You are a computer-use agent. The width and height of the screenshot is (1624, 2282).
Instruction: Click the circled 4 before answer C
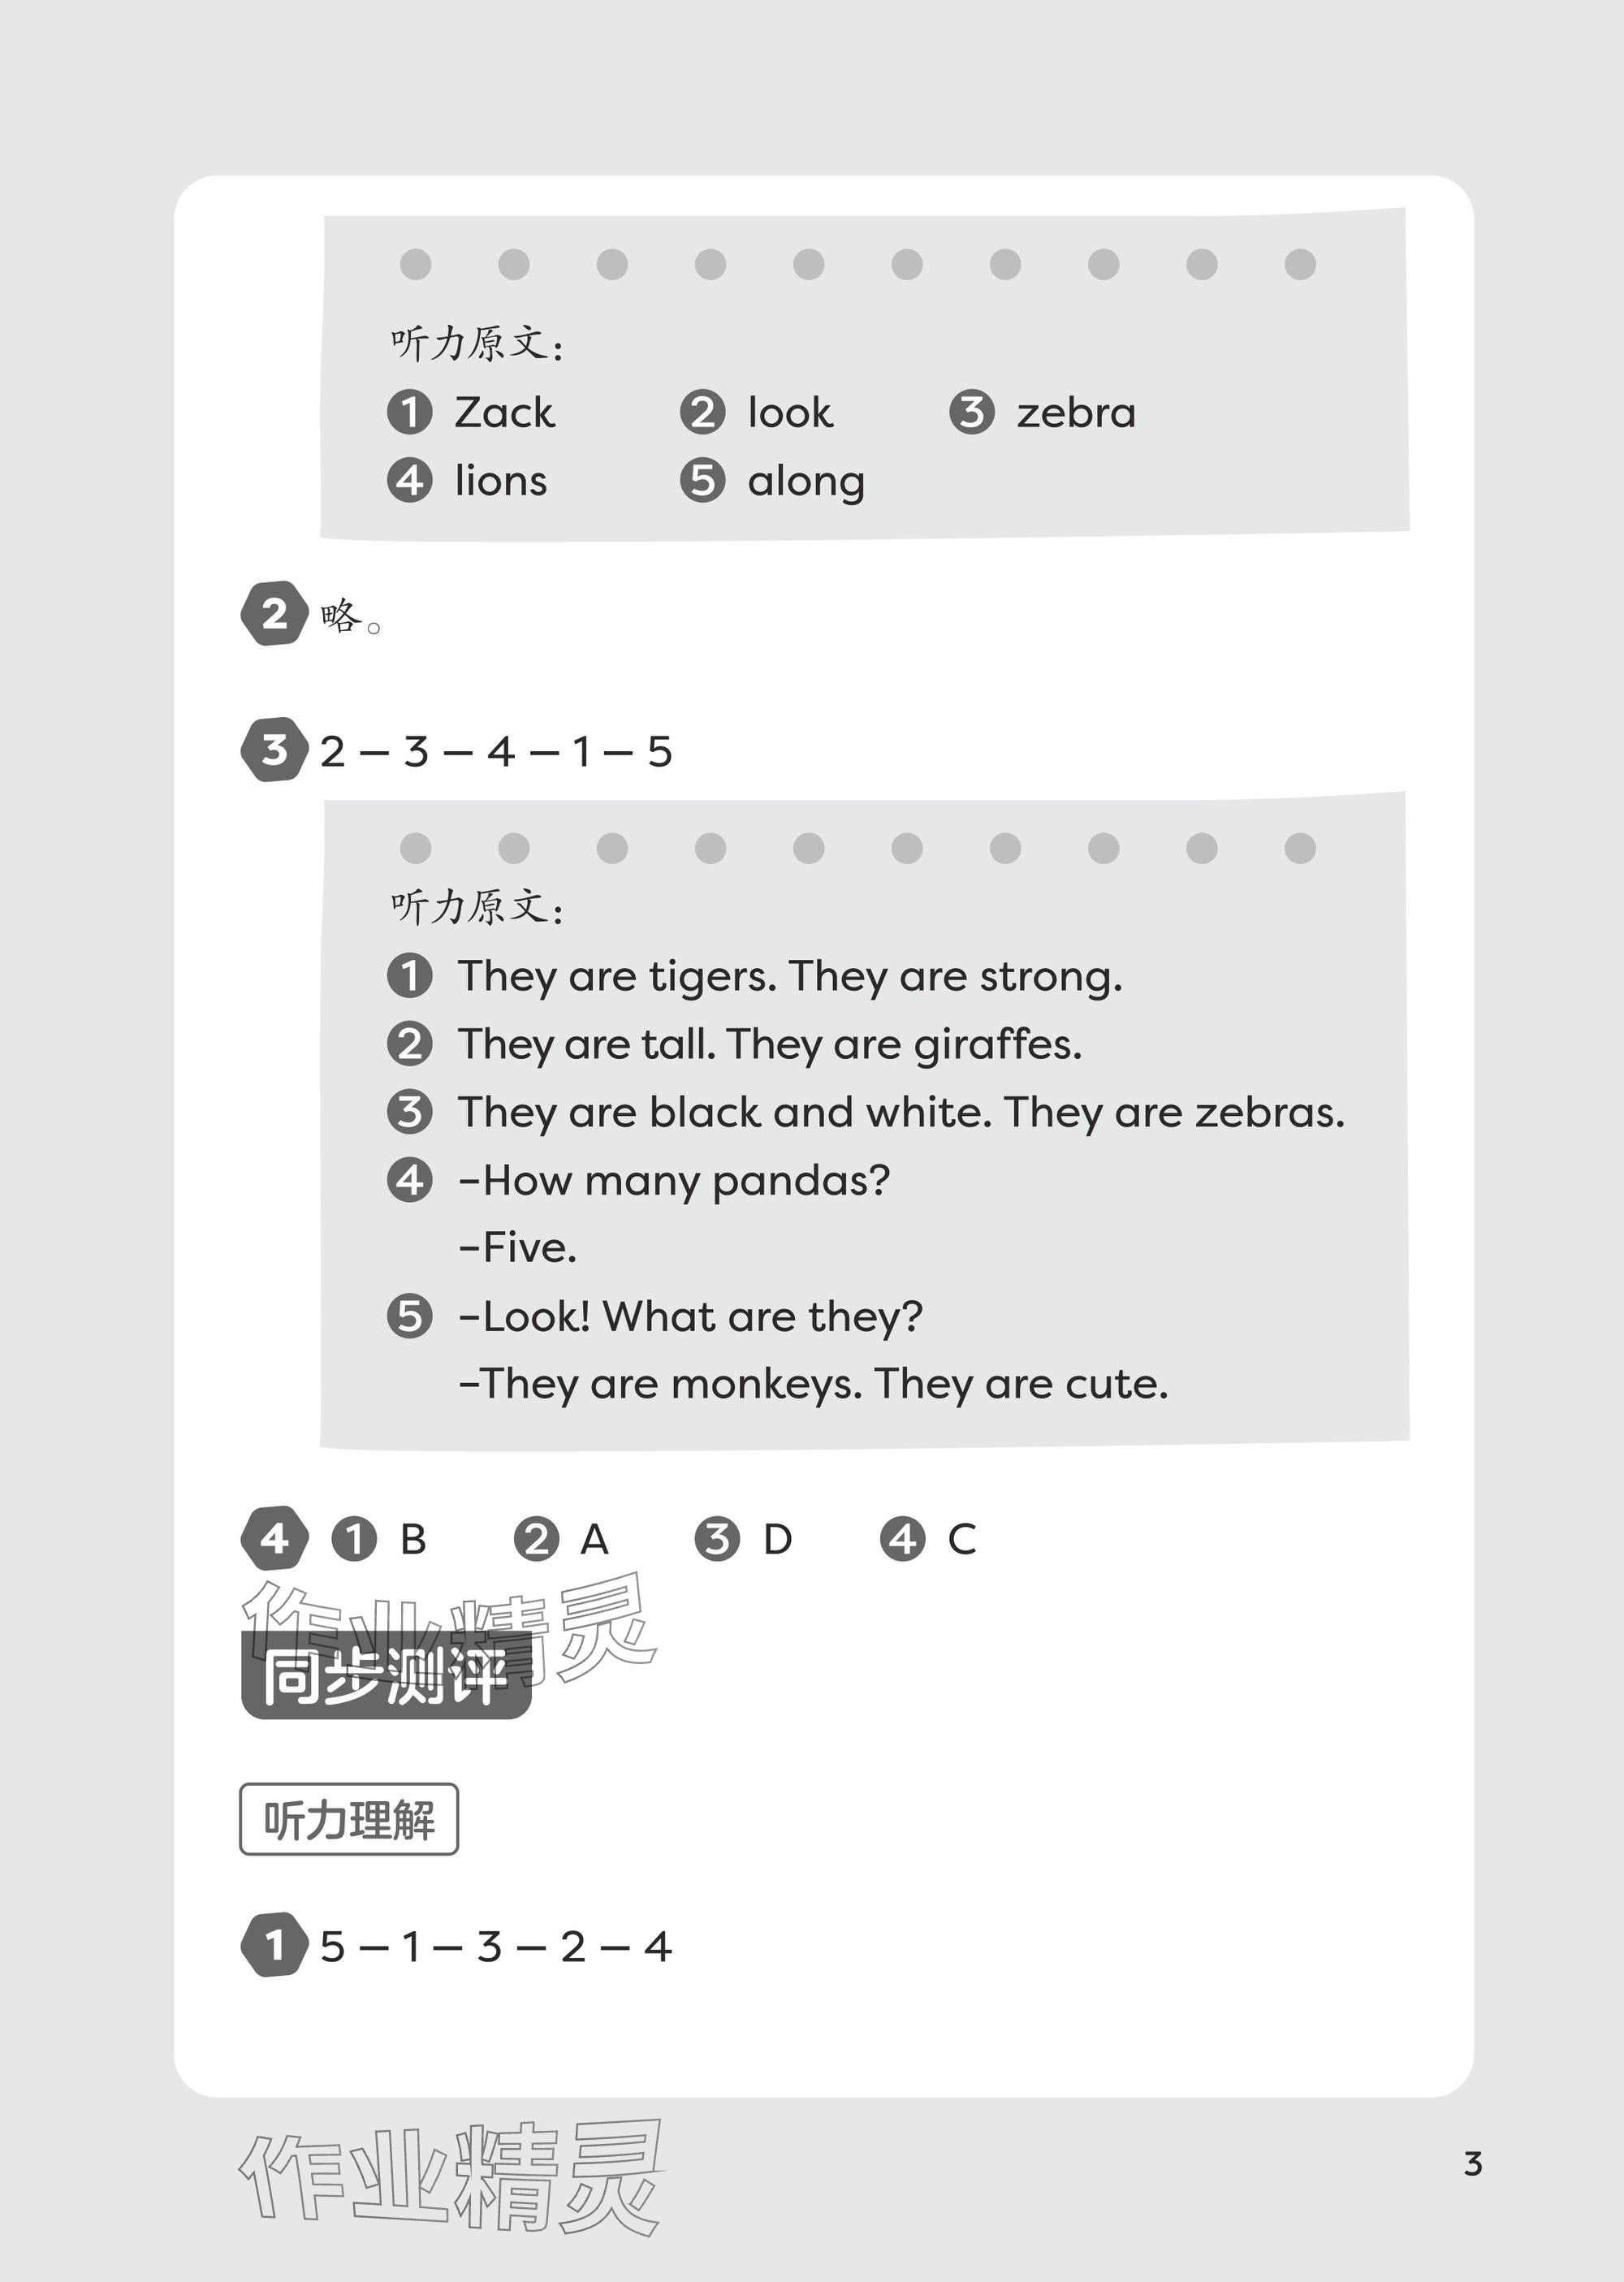(x=902, y=1539)
